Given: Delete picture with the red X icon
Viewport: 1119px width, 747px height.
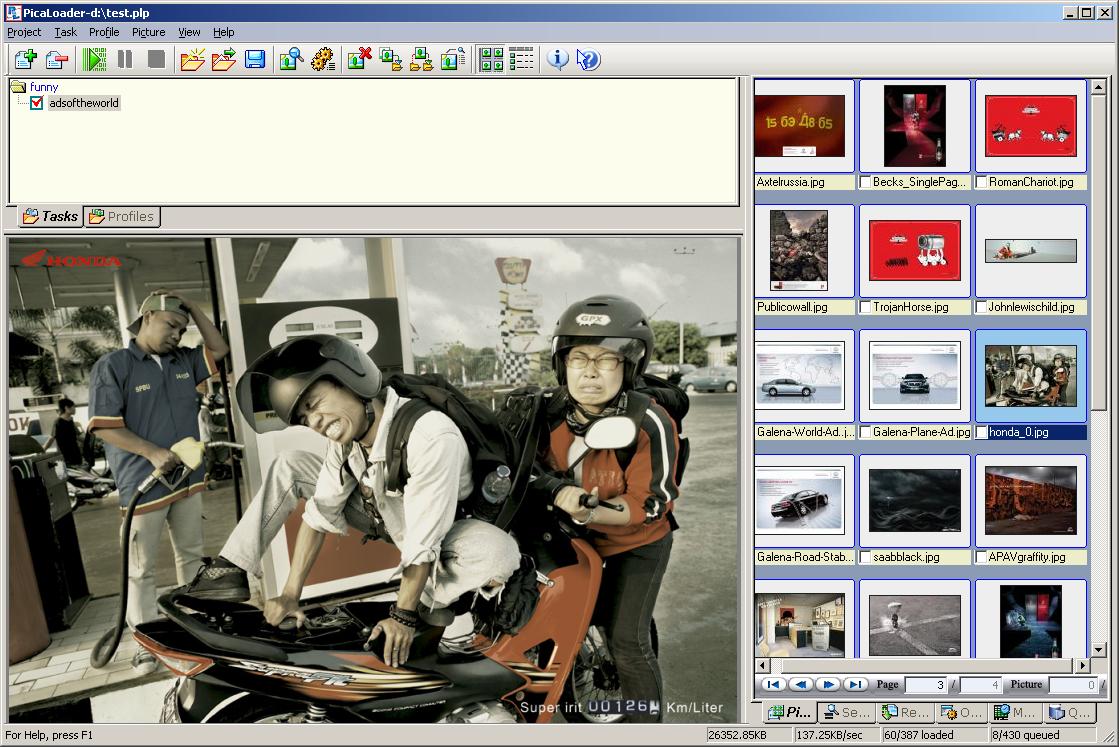Looking at the screenshot, I should pyautogui.click(x=360, y=59).
